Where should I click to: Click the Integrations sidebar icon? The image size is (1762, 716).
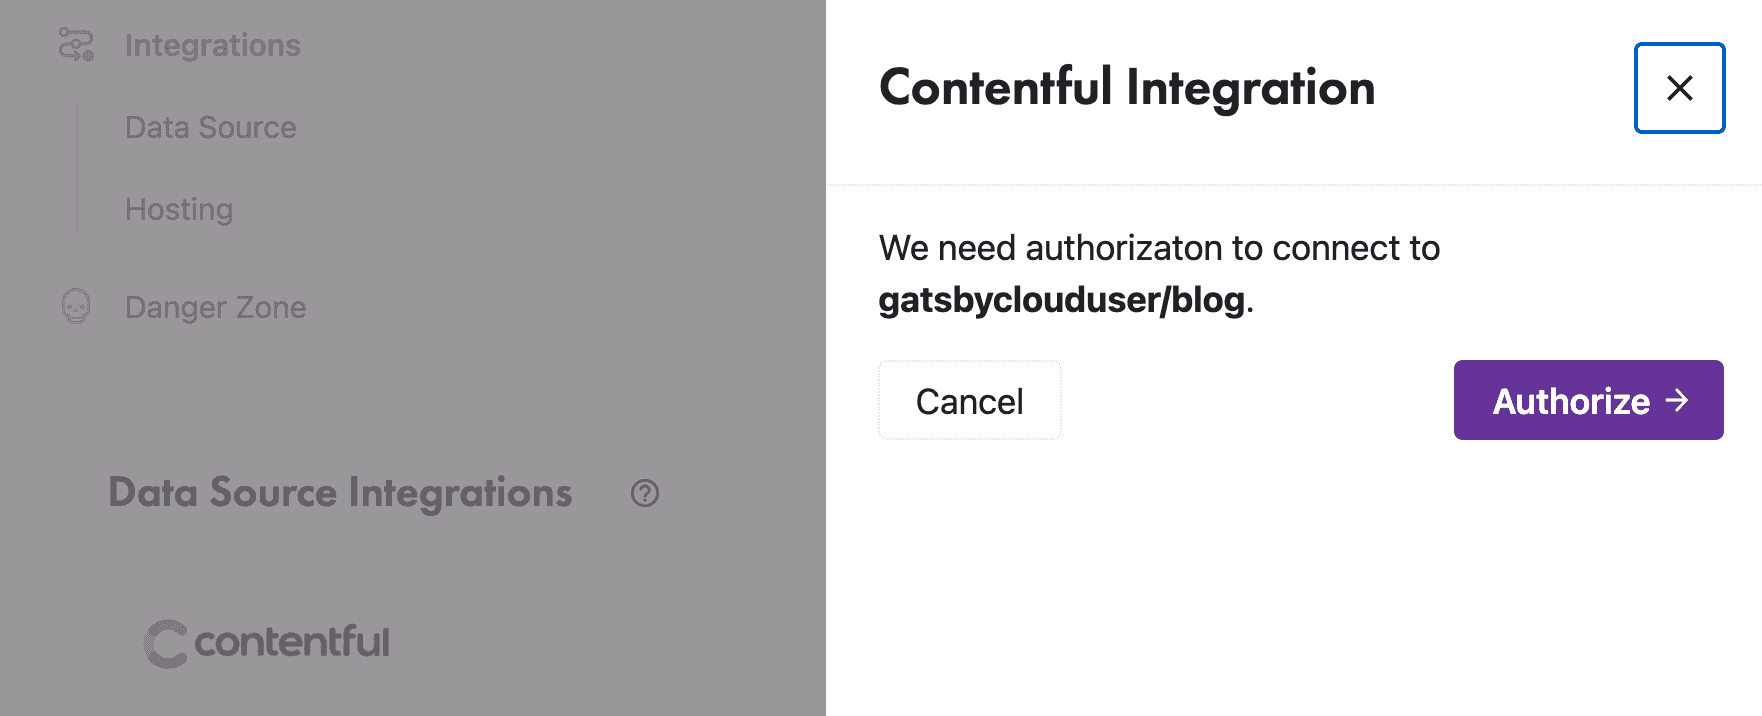pos(76,45)
